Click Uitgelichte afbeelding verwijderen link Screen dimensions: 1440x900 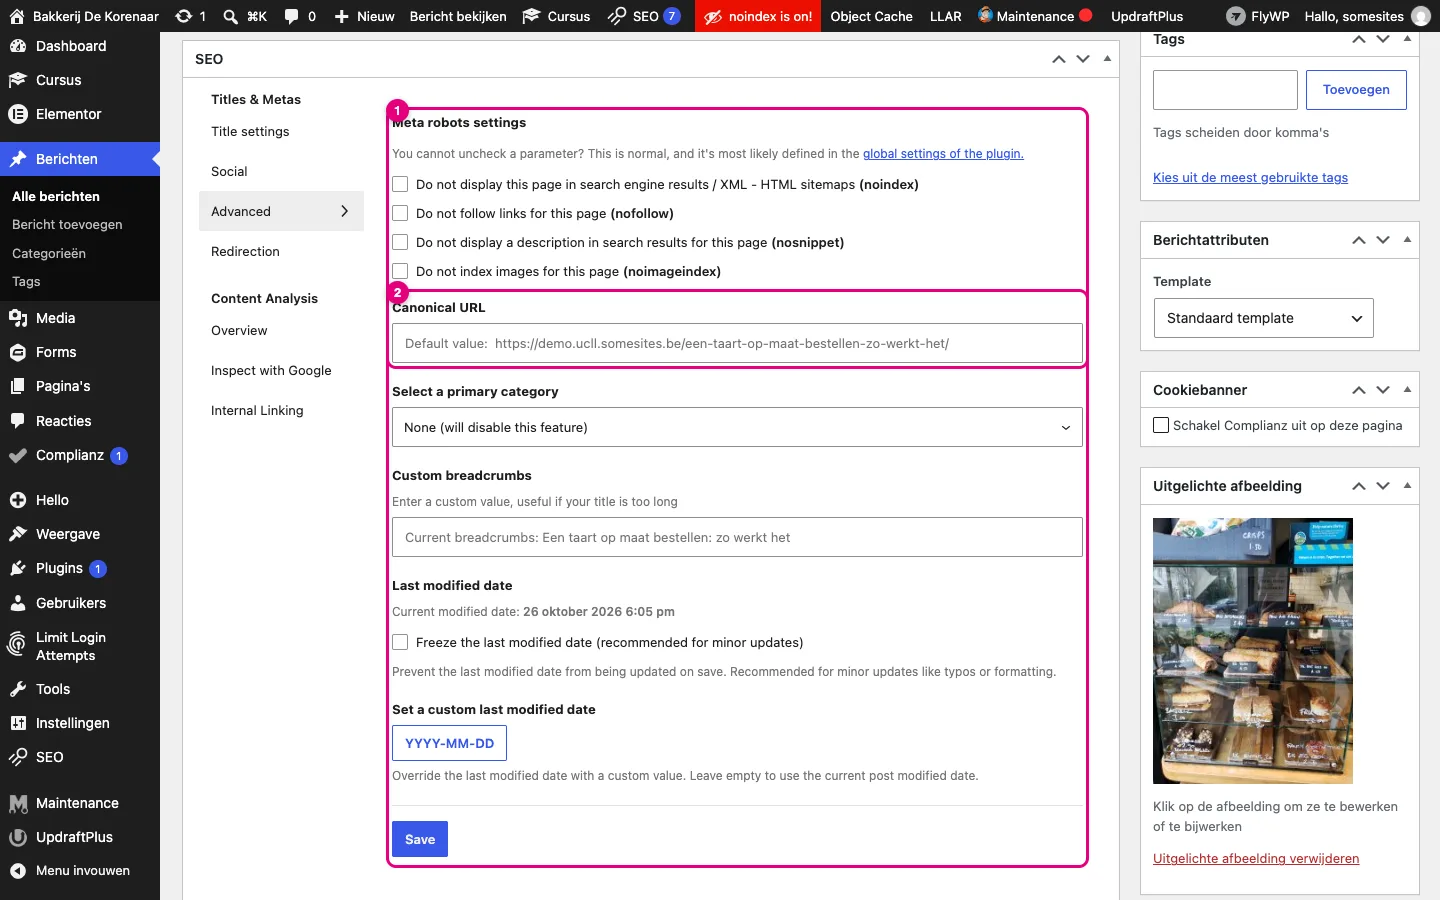(1256, 858)
